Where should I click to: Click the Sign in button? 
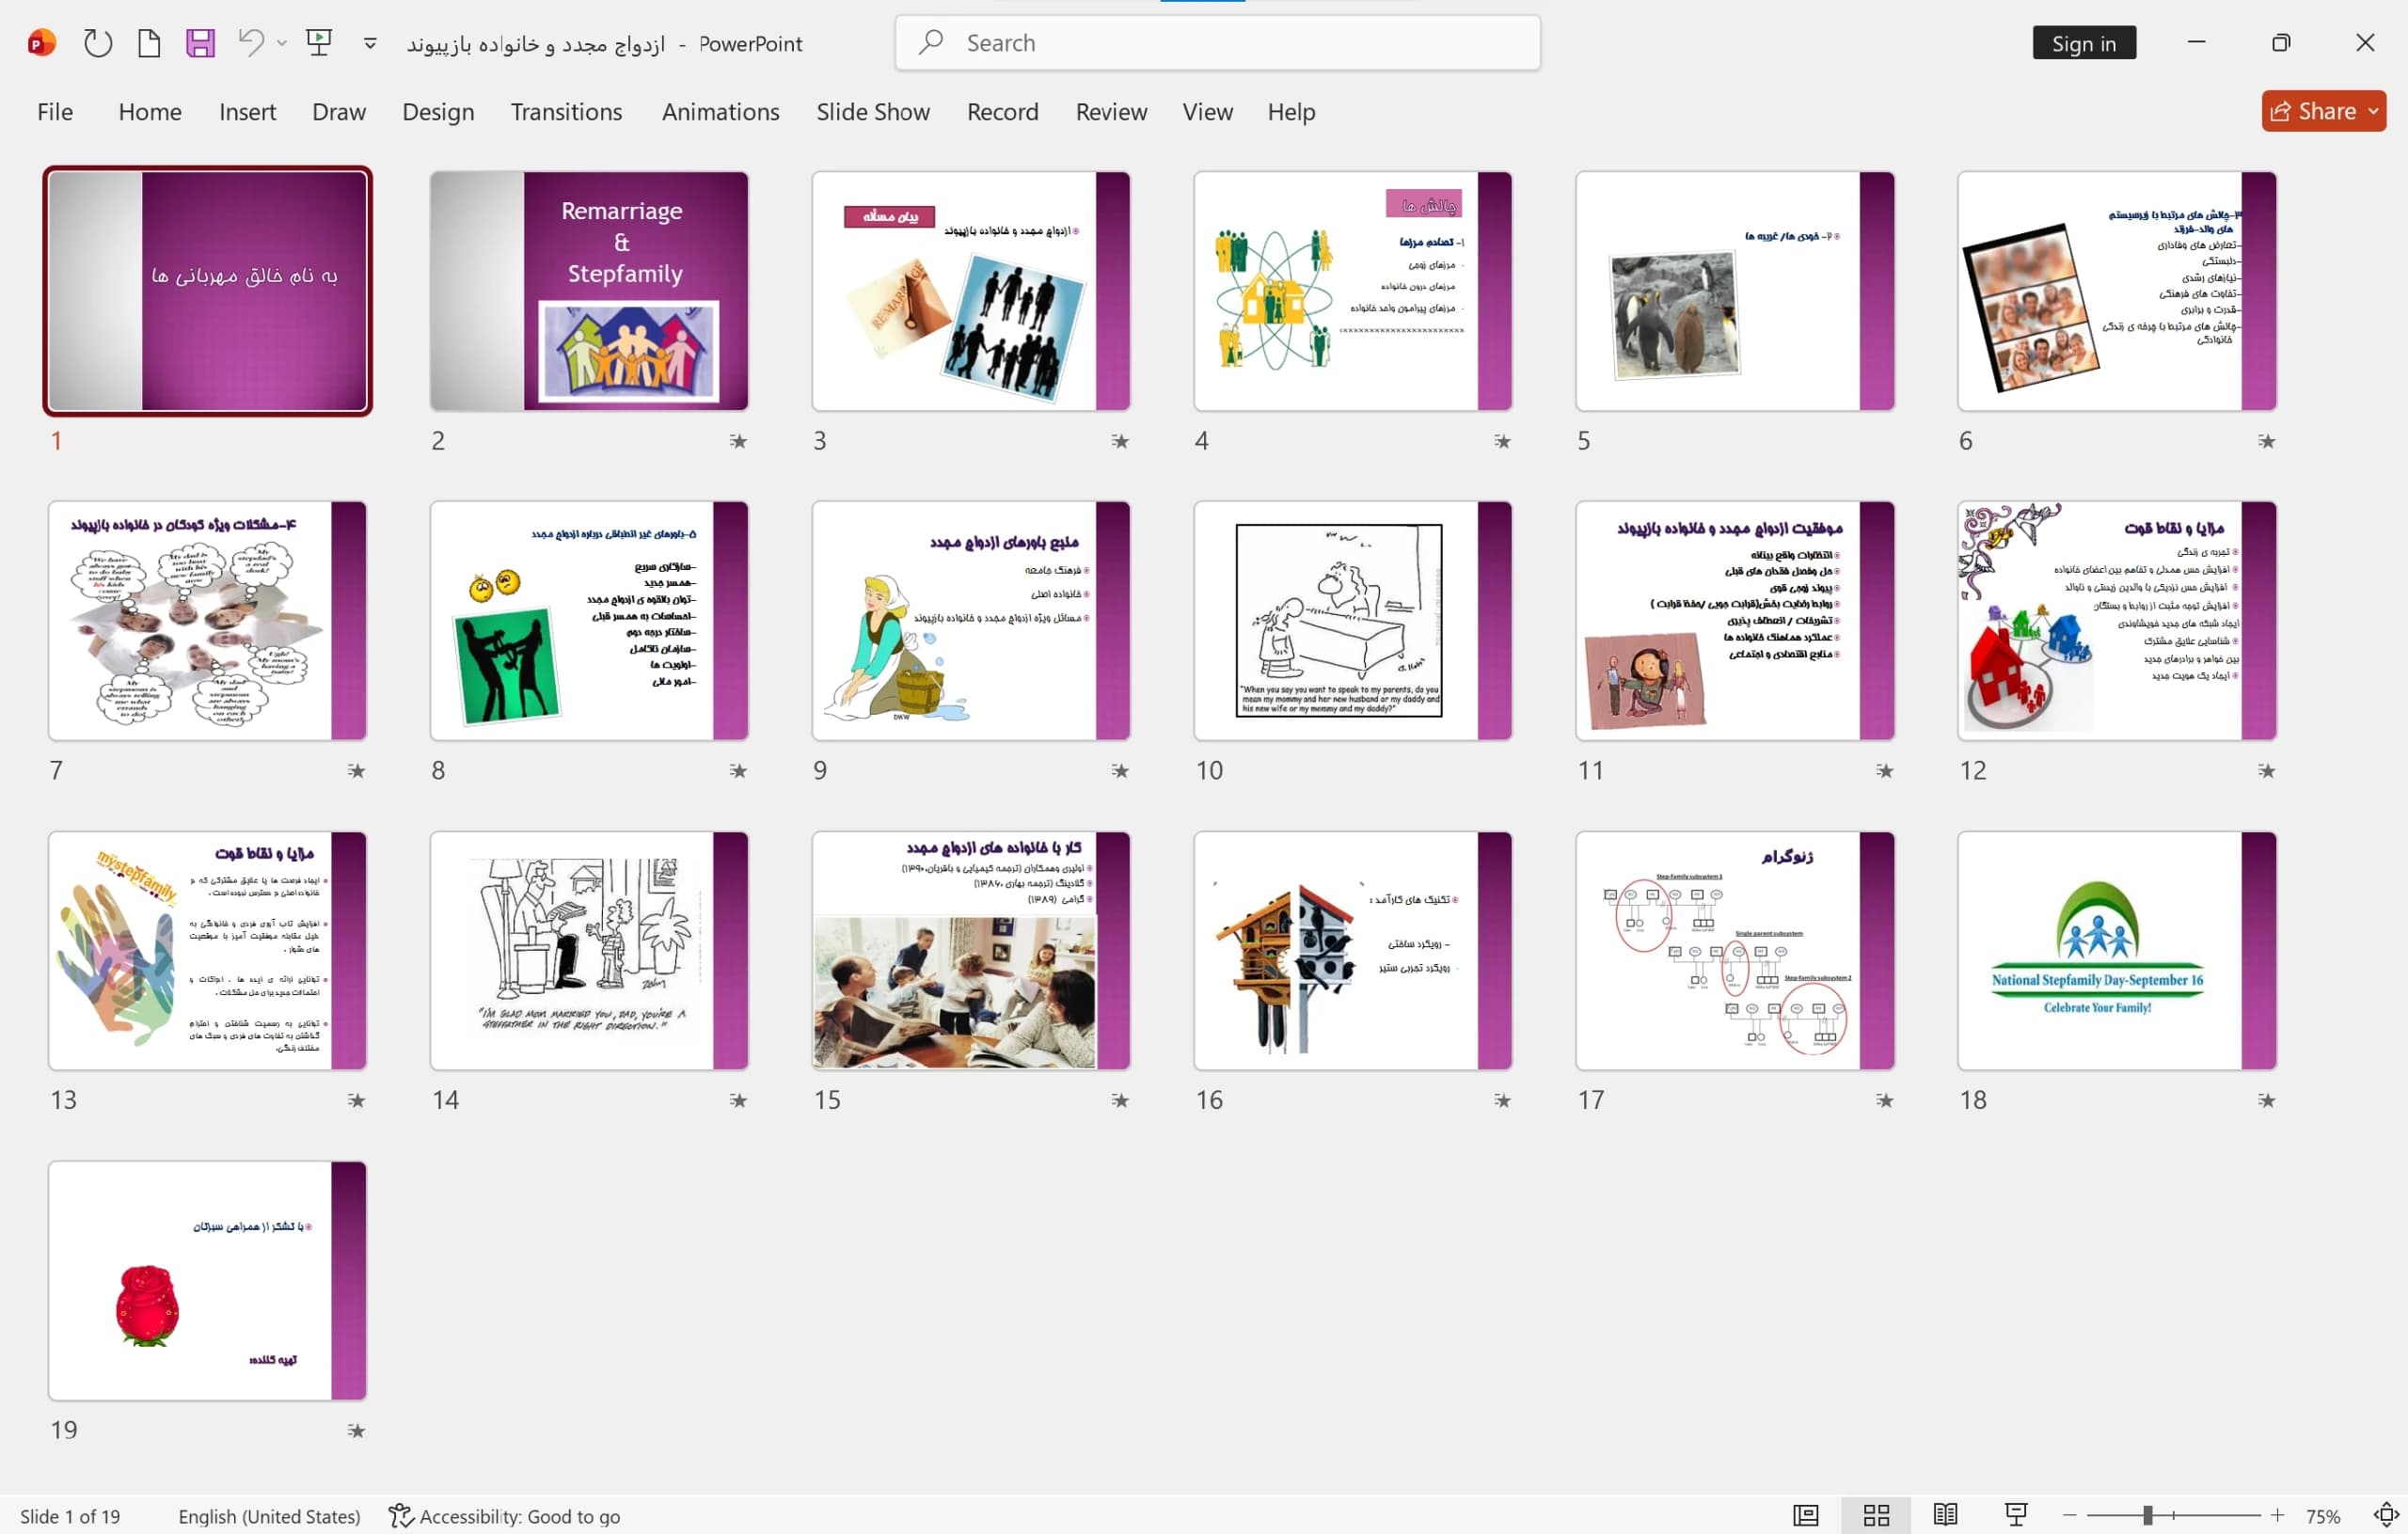[2084, 43]
